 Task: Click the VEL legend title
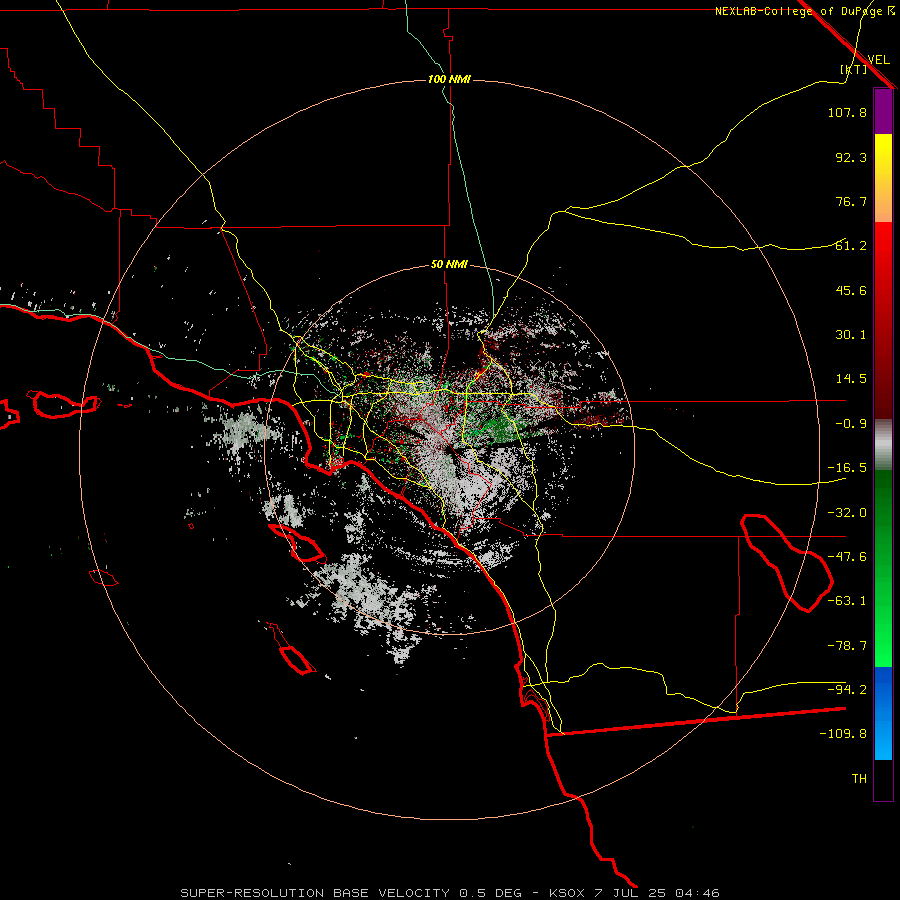coord(878,59)
